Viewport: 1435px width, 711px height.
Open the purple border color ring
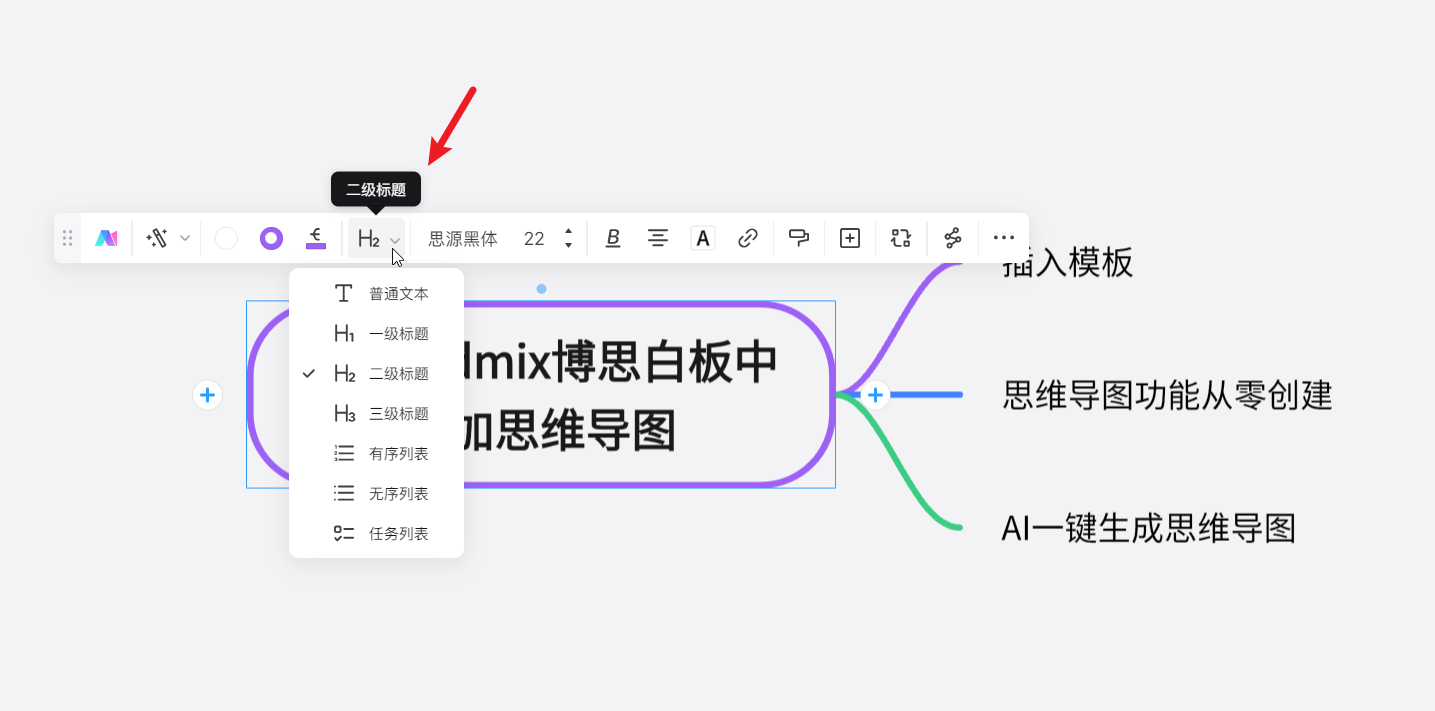271,238
